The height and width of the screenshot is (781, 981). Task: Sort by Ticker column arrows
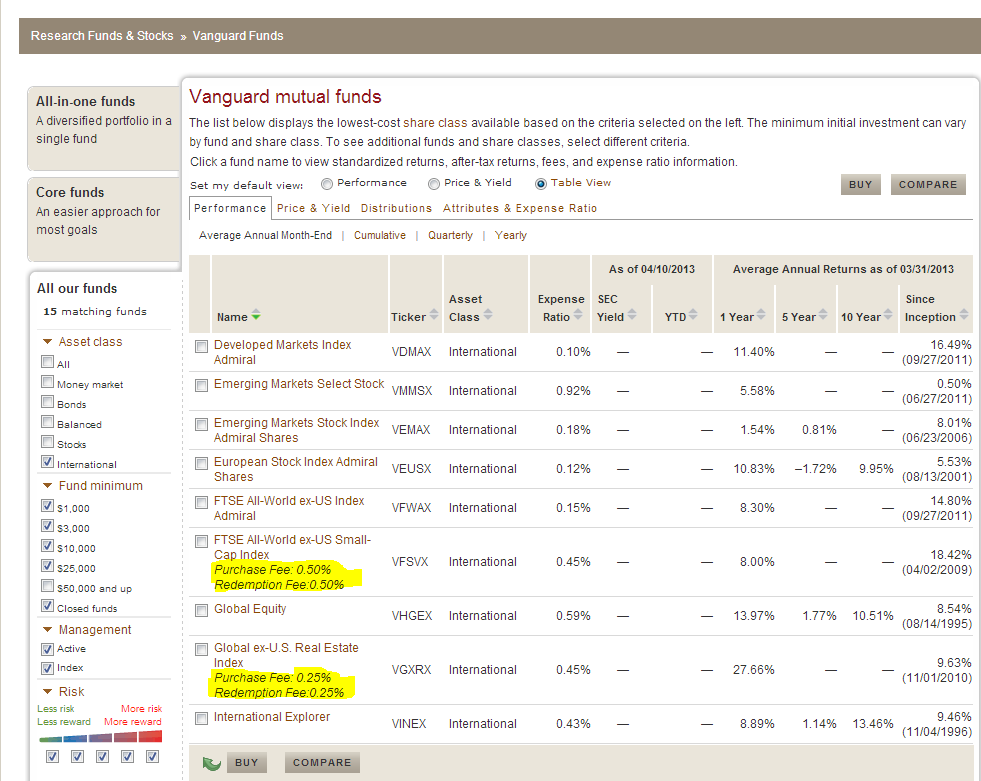click(x=434, y=314)
